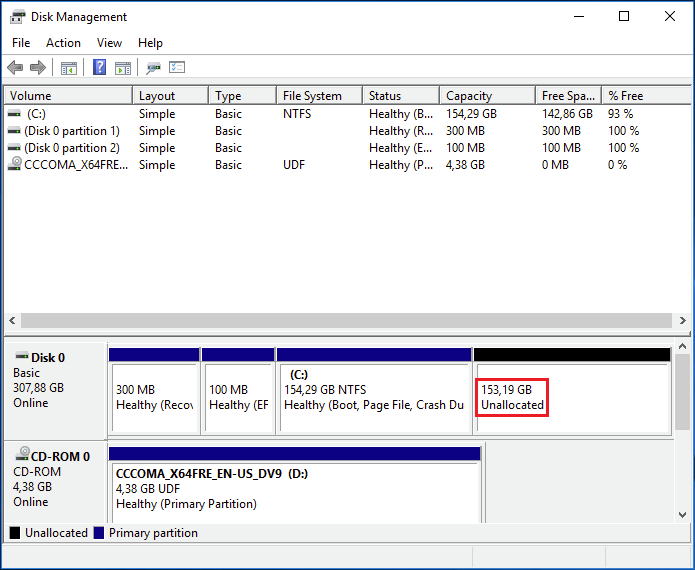The height and width of the screenshot is (570, 695).
Task: Open the Action menu
Action: click(x=63, y=43)
